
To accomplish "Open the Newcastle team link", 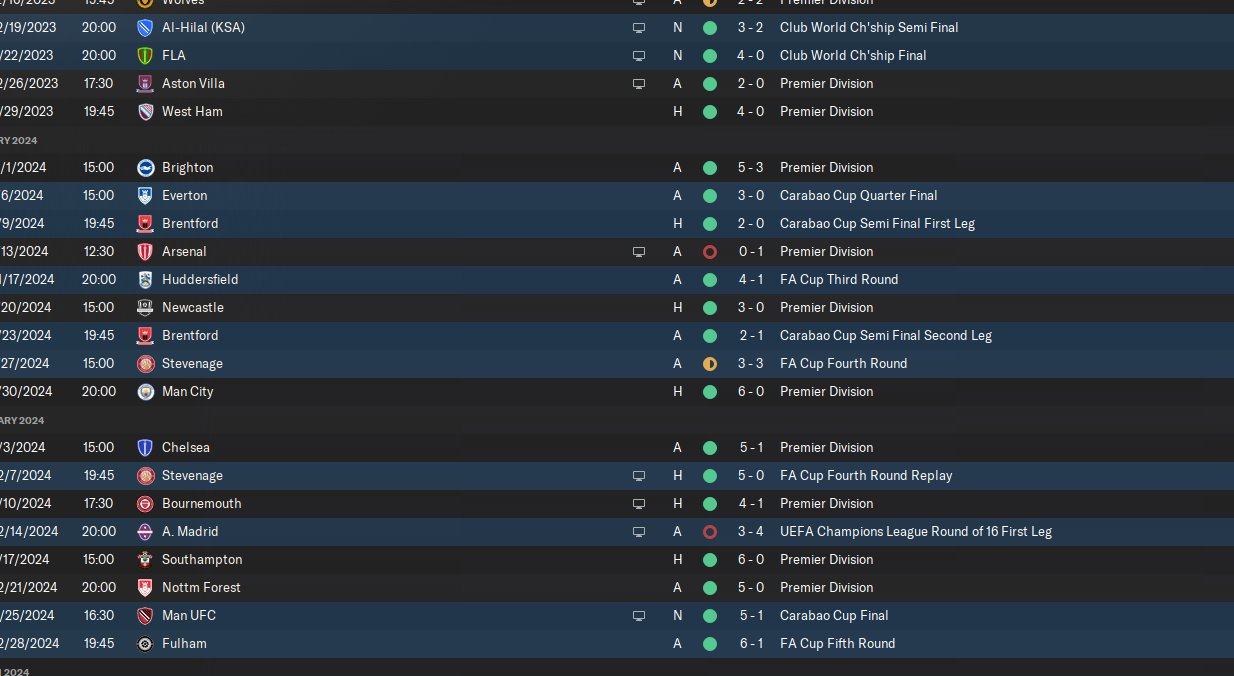I will pos(193,307).
